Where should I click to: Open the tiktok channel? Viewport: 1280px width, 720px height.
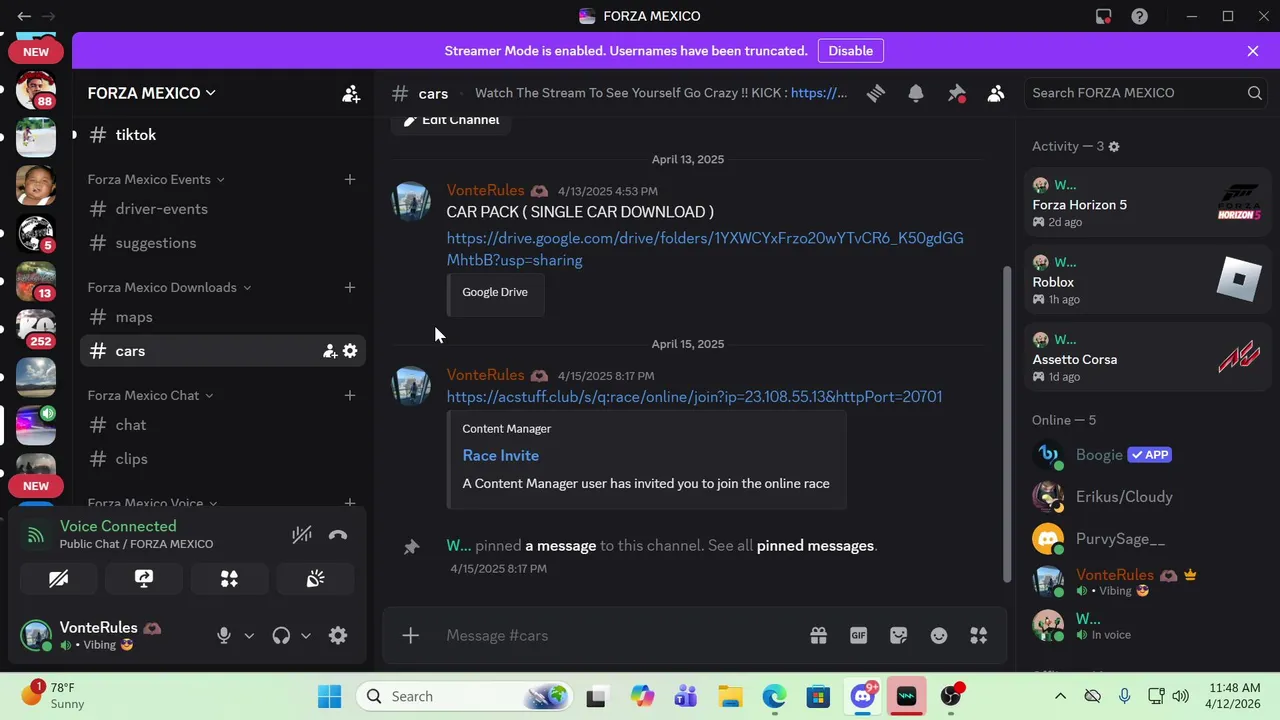[x=222, y=135]
